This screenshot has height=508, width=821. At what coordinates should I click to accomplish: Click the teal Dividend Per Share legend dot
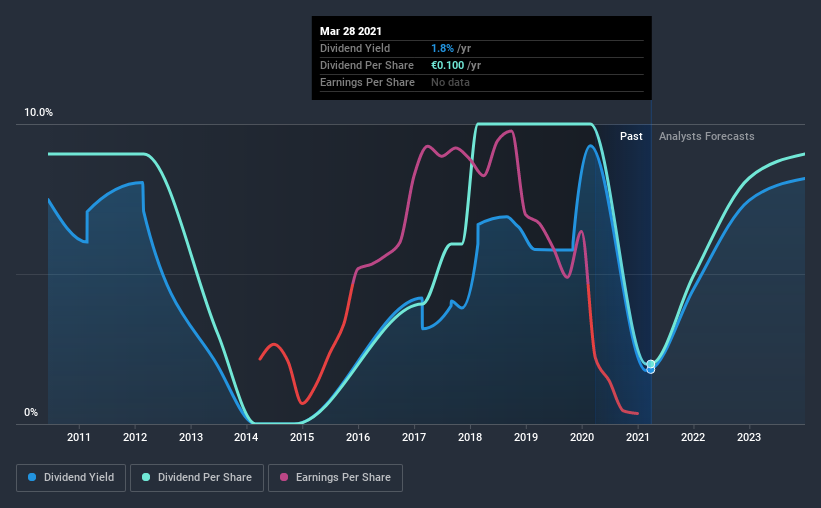(146, 477)
